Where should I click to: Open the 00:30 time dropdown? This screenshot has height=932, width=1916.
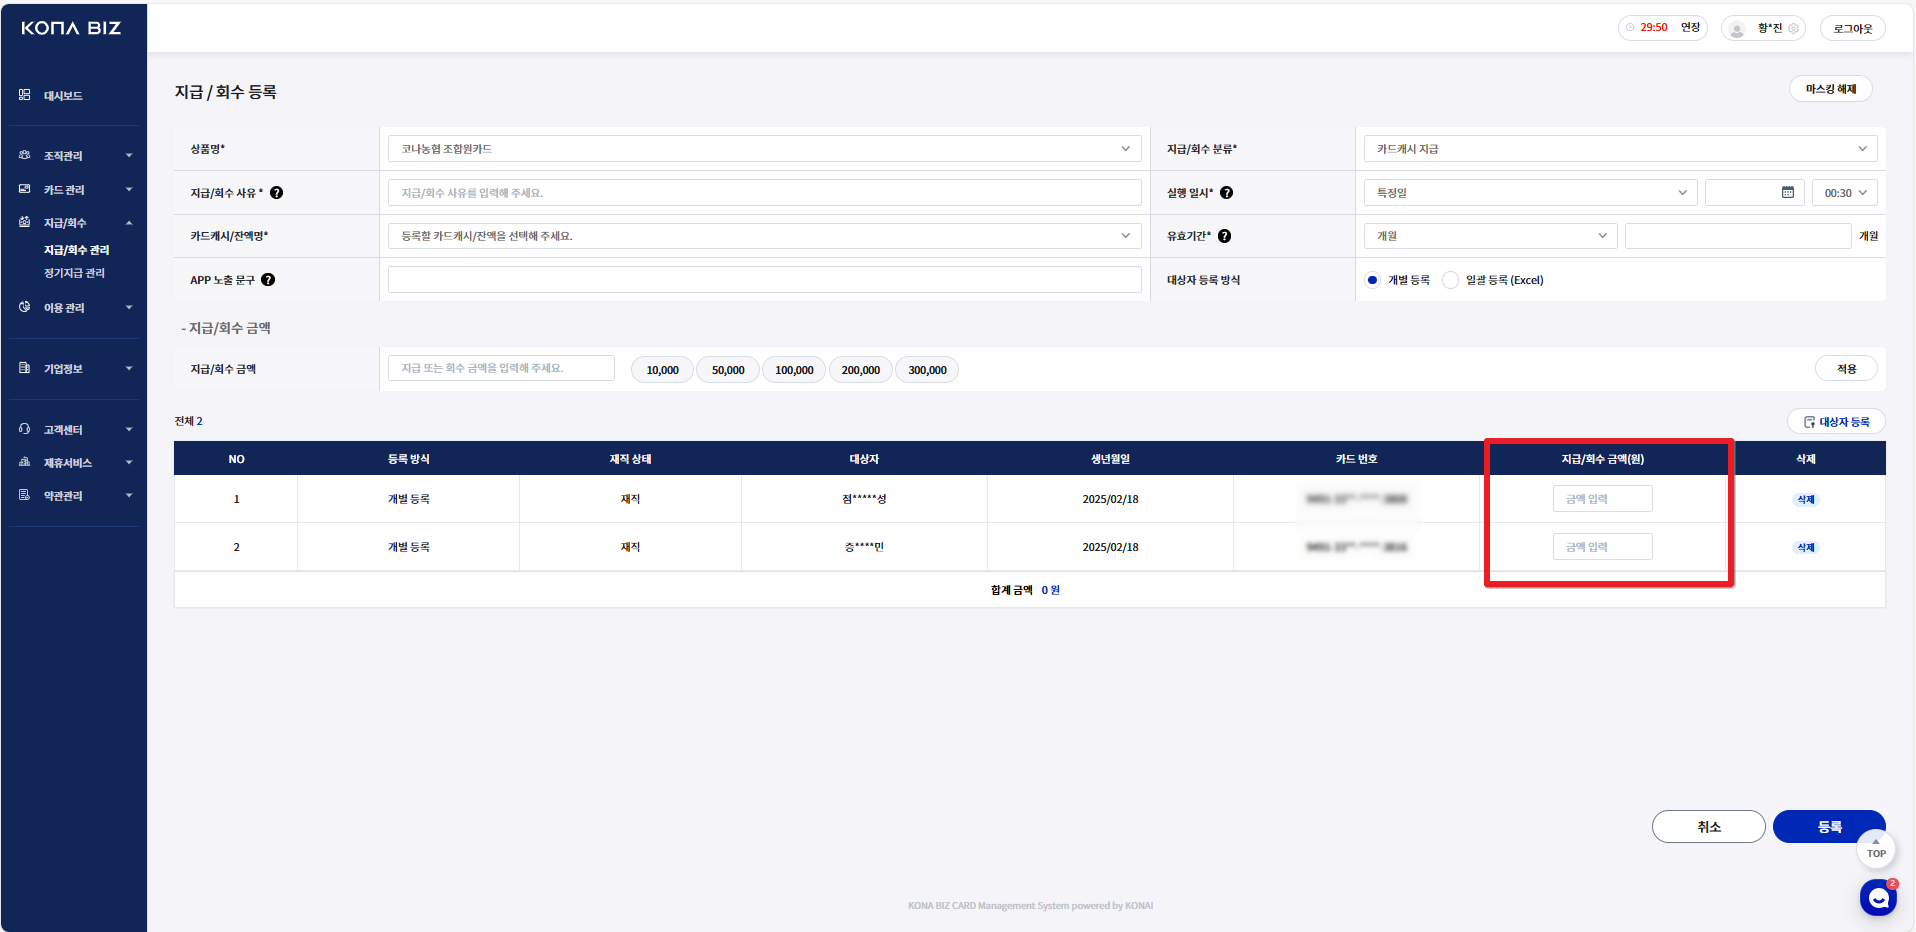tap(1845, 193)
